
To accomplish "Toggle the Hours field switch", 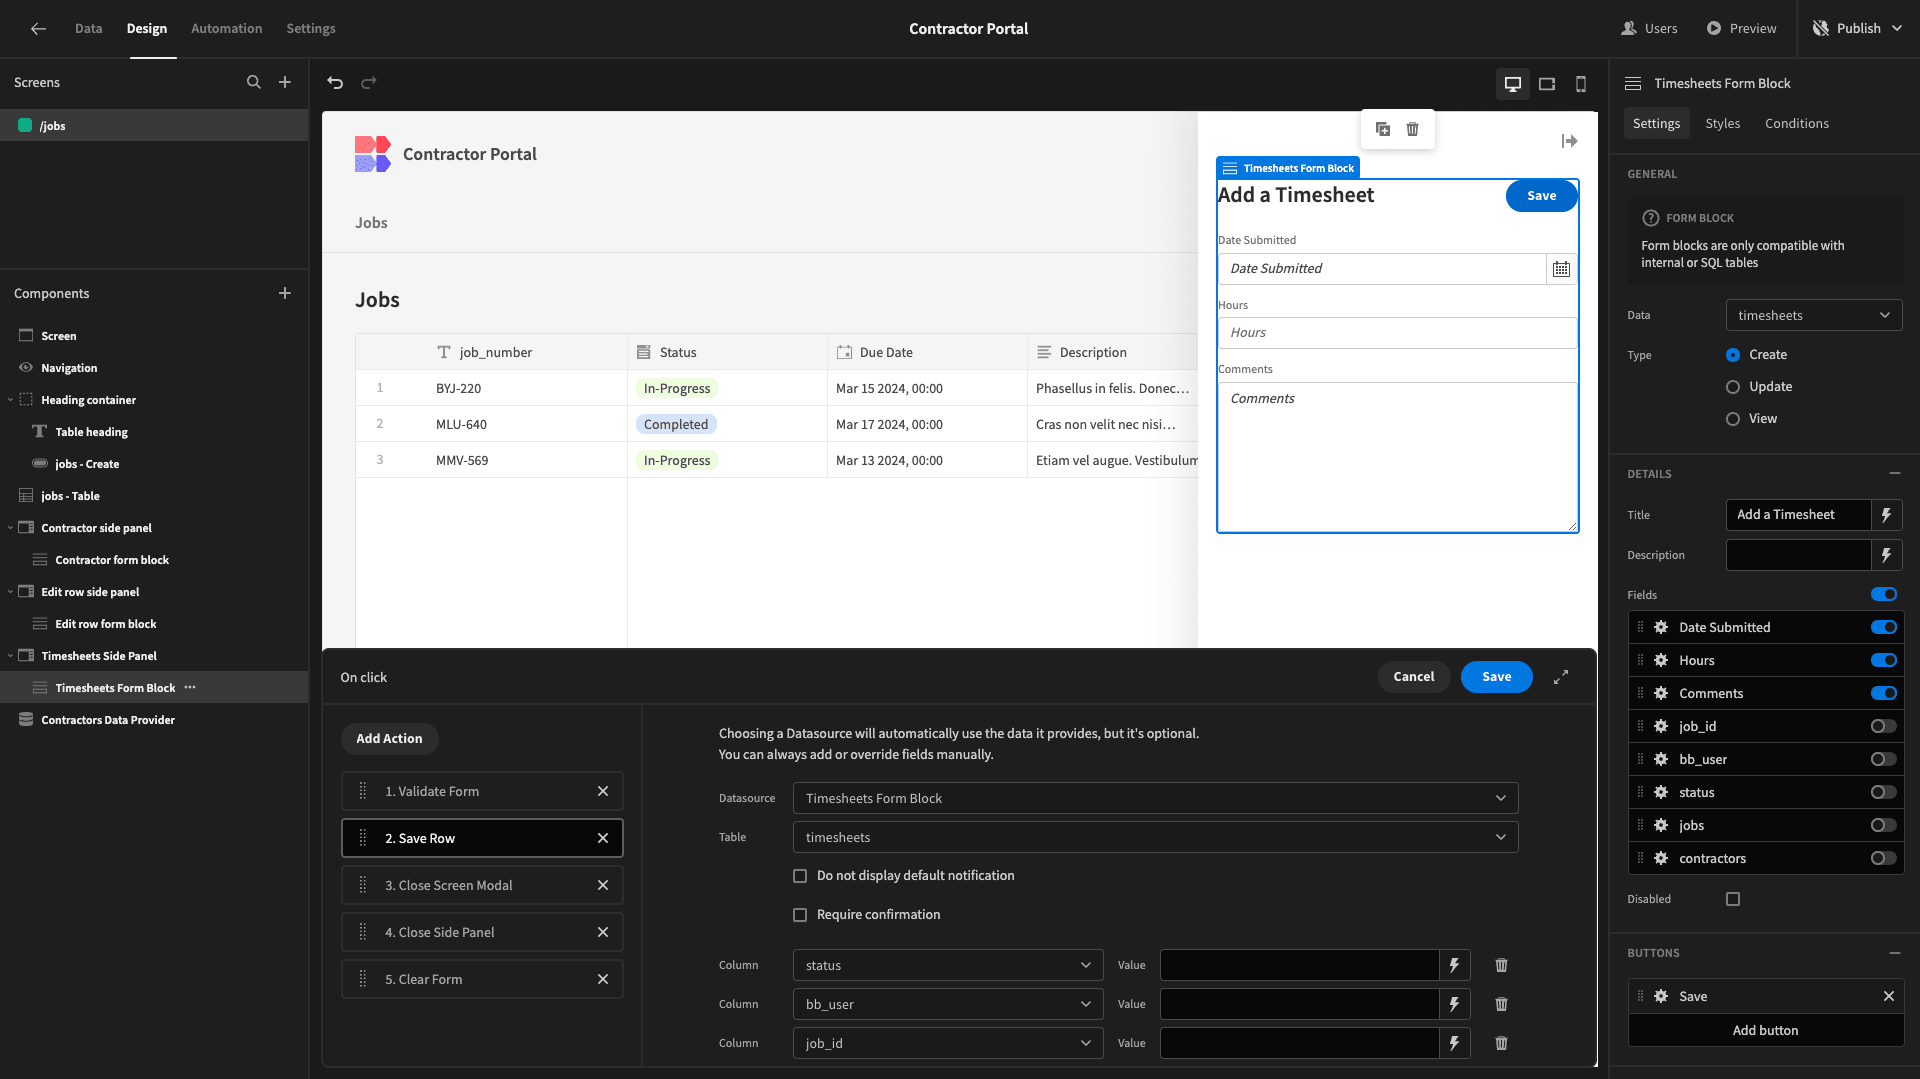I will click(1884, 660).
